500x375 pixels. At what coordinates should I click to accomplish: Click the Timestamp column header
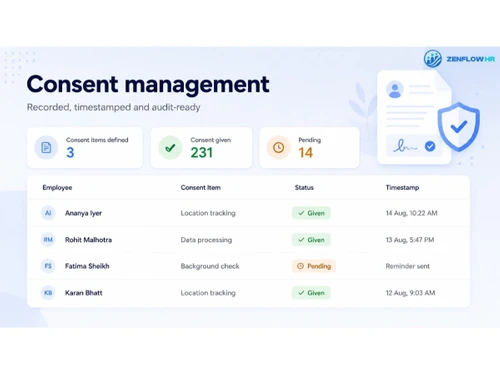tap(402, 188)
